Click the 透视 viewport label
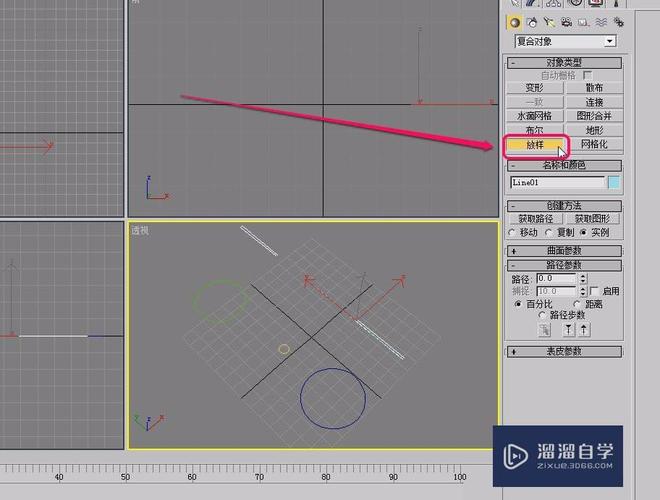660x500 pixels. click(140, 230)
